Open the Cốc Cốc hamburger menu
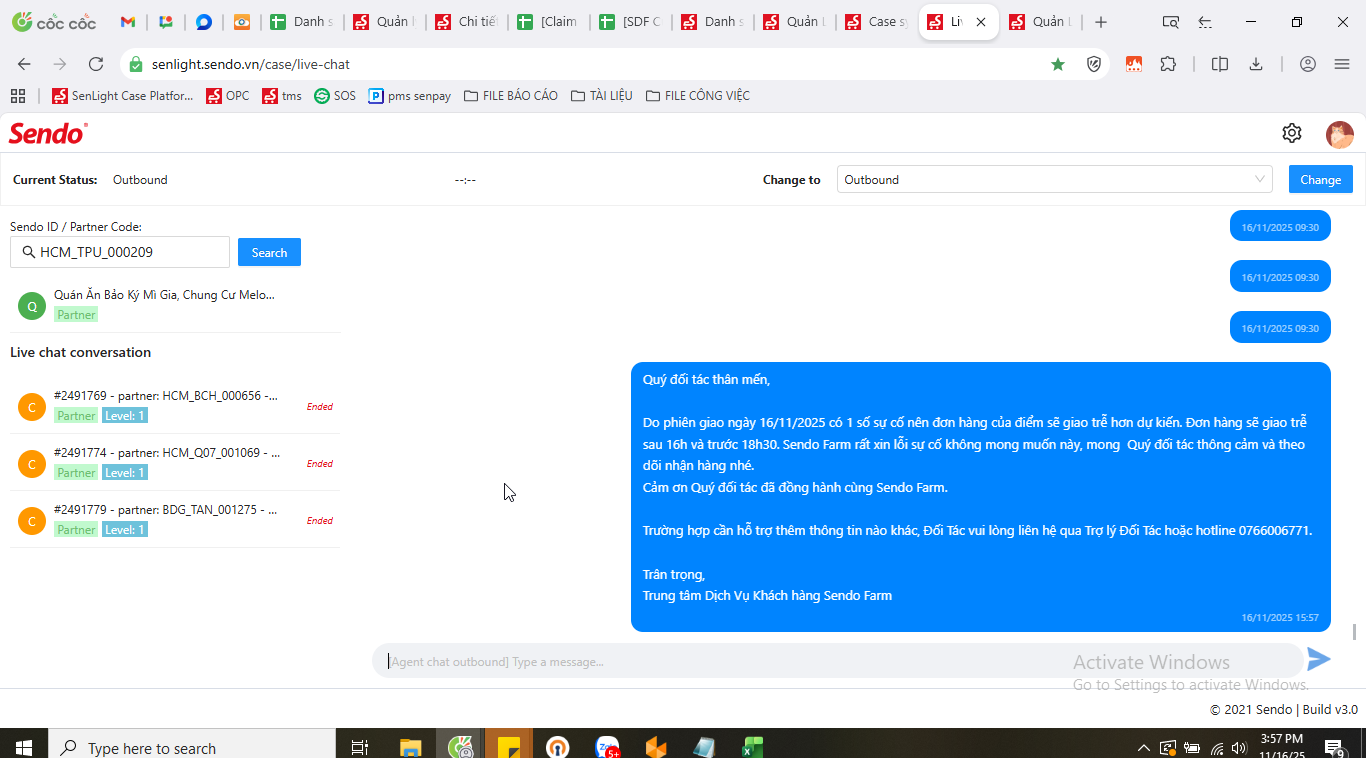The width and height of the screenshot is (1366, 758). (1342, 64)
